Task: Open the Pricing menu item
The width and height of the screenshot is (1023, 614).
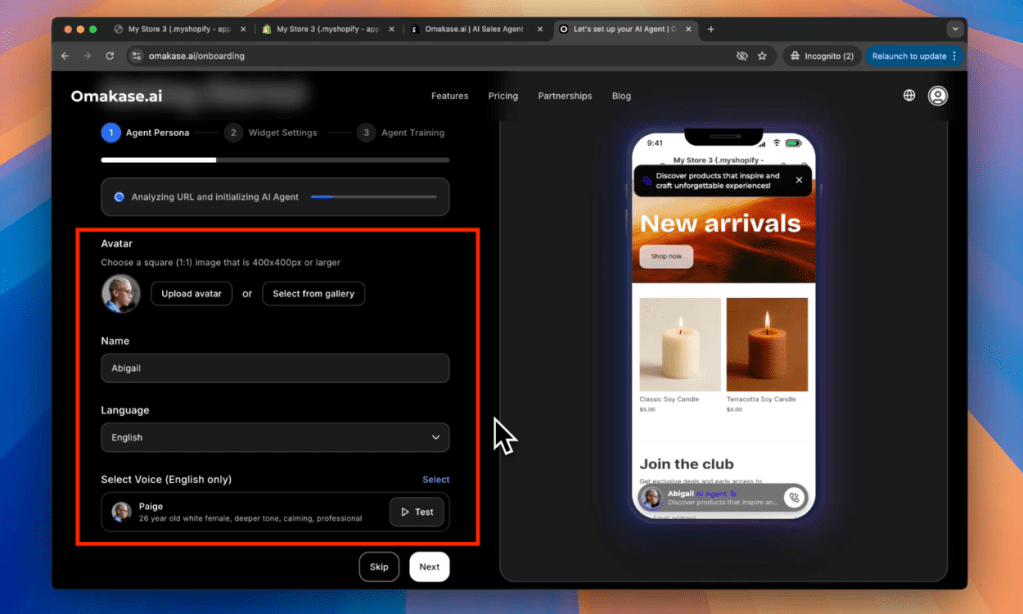Action: 503,96
